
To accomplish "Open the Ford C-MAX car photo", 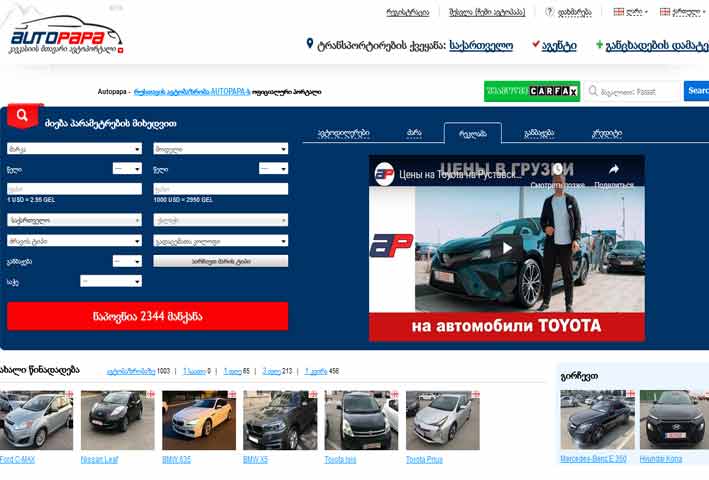I will [36, 420].
